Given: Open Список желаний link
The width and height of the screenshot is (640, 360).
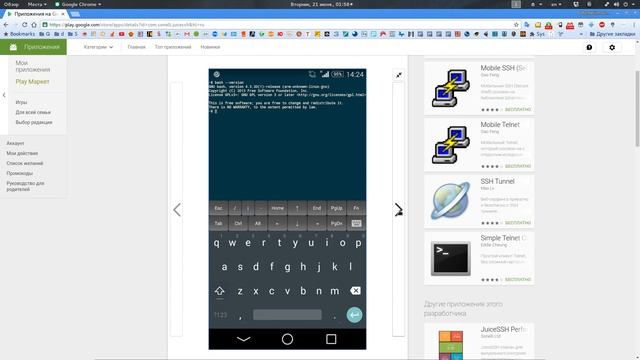Looking at the screenshot, I should pos(24,163).
